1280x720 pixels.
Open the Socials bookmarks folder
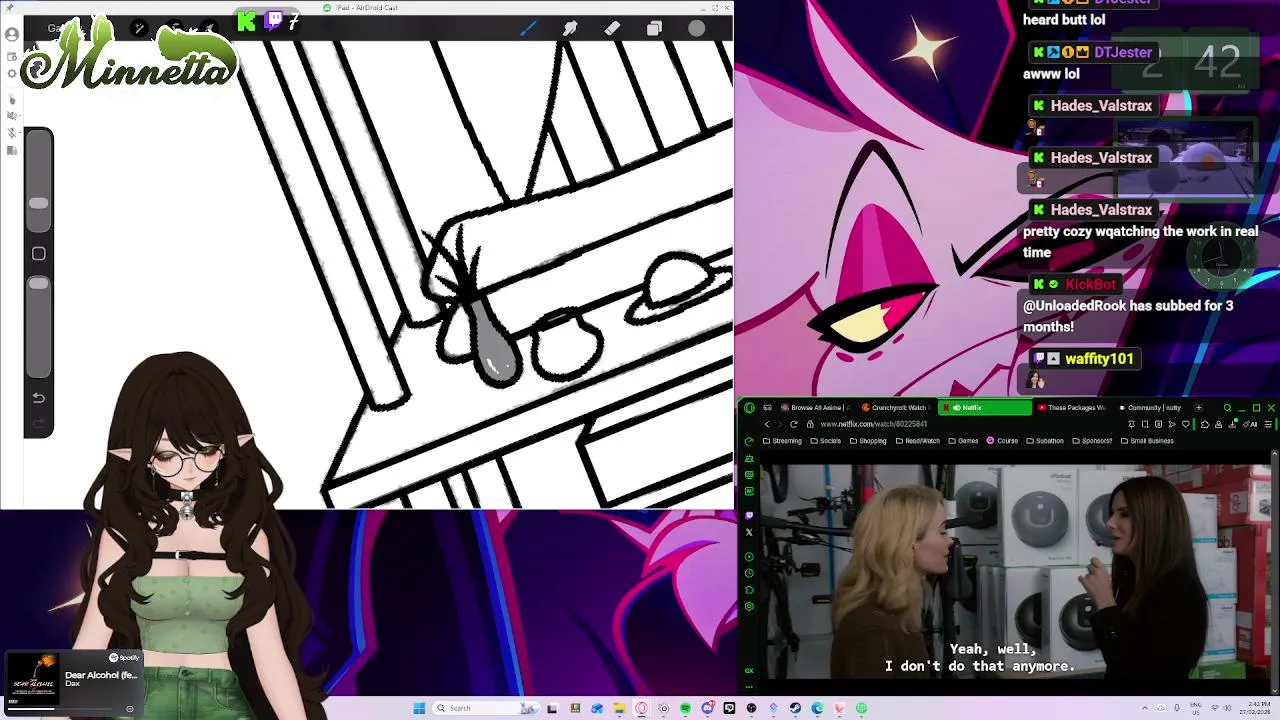point(826,441)
